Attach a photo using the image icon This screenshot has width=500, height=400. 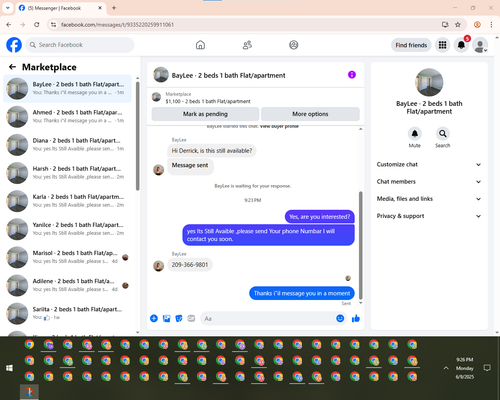(166, 318)
